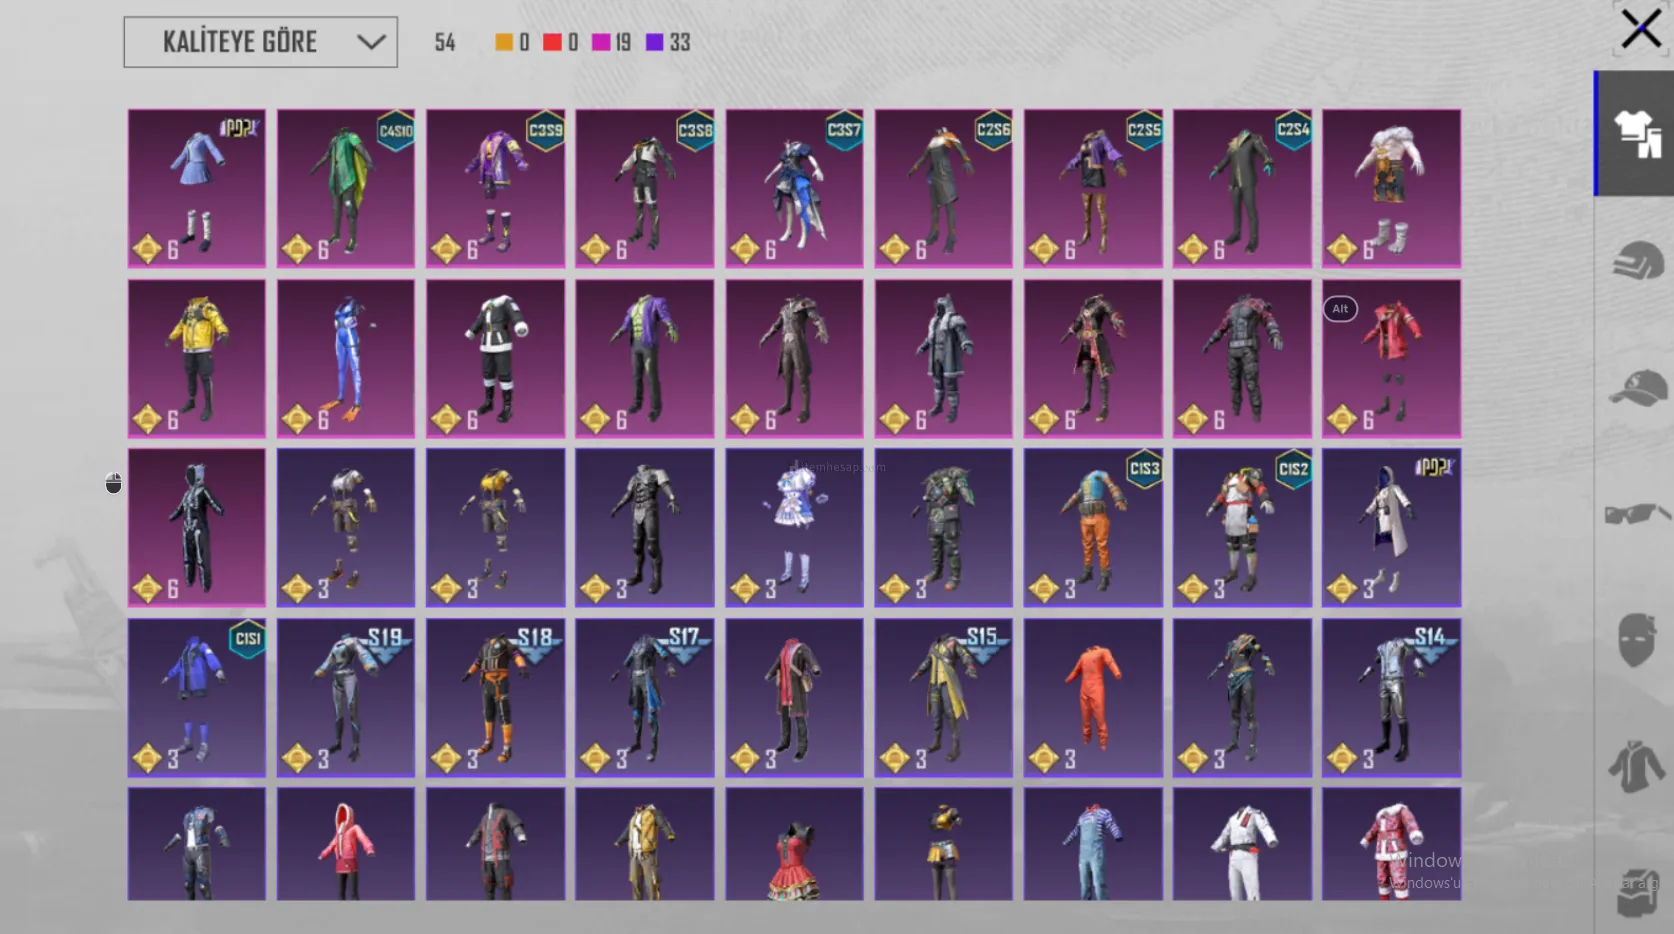Viewport: 1674px width, 934px height.
Task: Switch to the cap headwear category
Action: [1636, 387]
